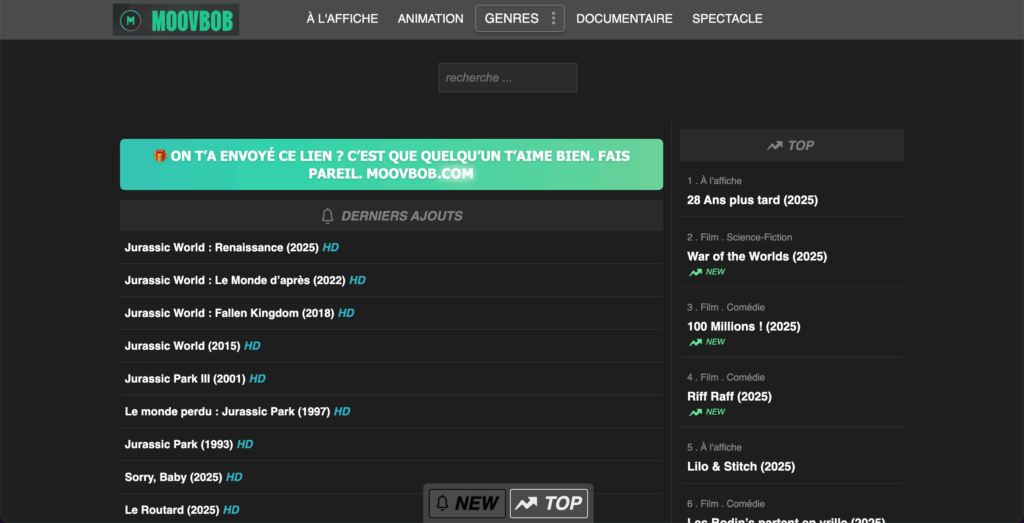The height and width of the screenshot is (523, 1024).
Task: Click the bell icon beside DERNIERS AJOUTS
Action: coord(327,216)
